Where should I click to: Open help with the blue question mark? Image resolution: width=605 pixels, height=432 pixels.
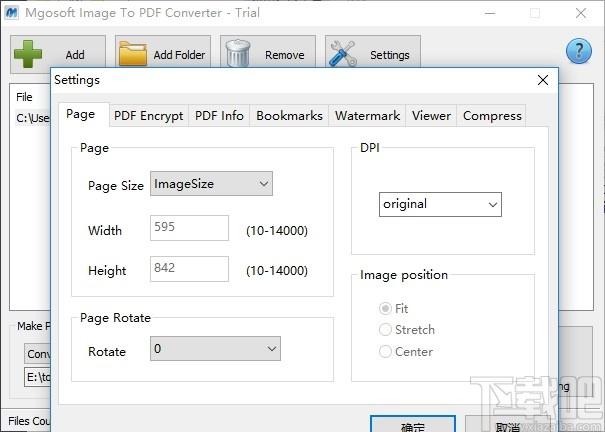[579, 51]
